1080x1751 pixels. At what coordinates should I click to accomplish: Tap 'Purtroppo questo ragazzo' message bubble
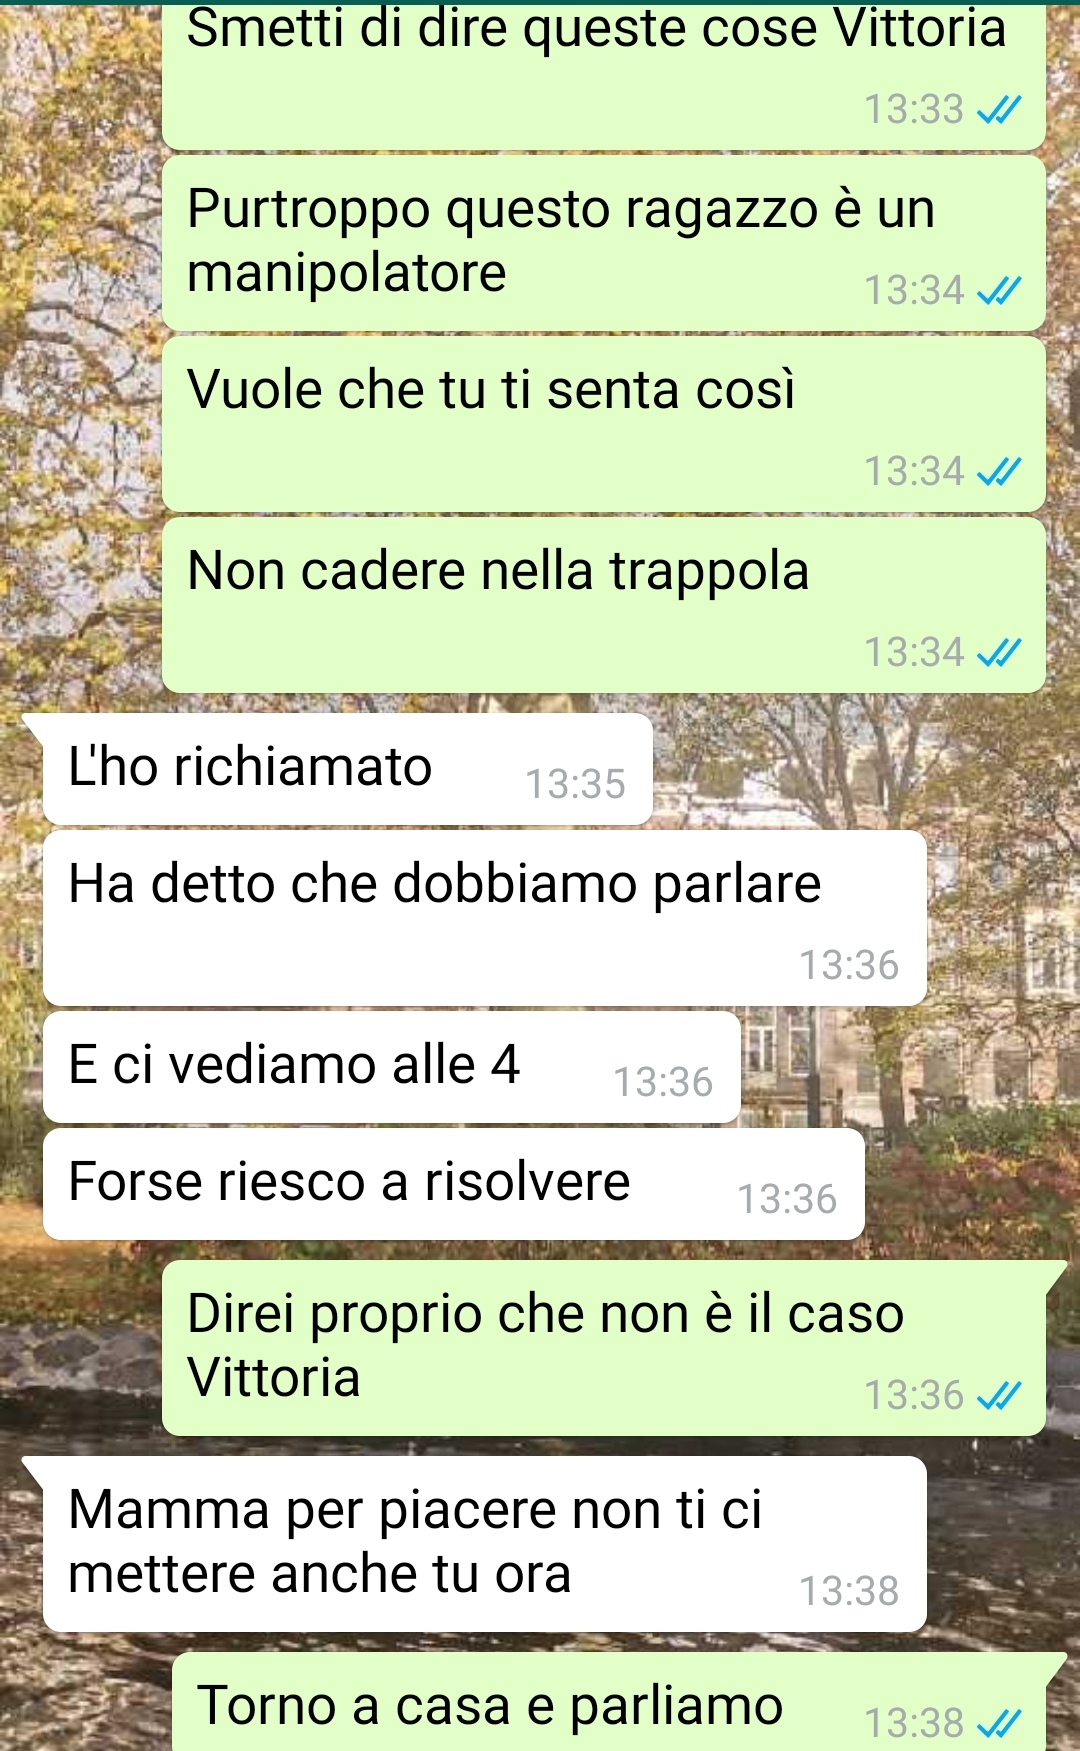(604, 243)
